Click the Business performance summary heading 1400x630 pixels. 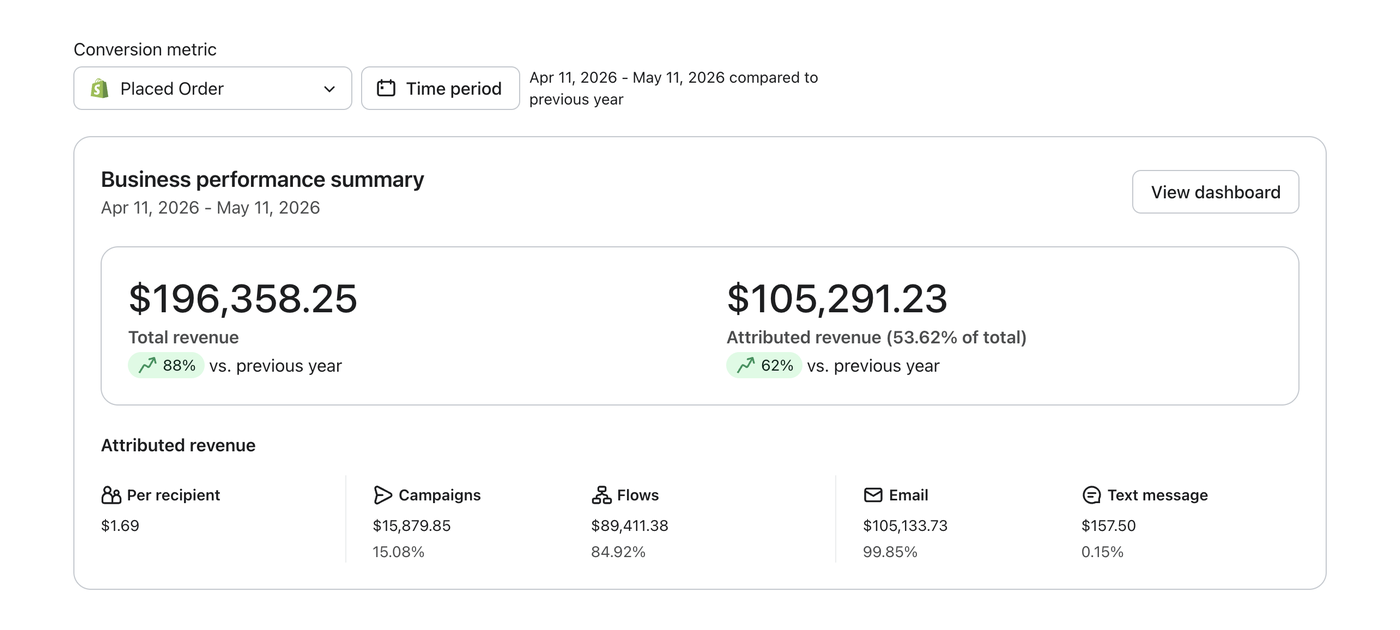point(262,180)
